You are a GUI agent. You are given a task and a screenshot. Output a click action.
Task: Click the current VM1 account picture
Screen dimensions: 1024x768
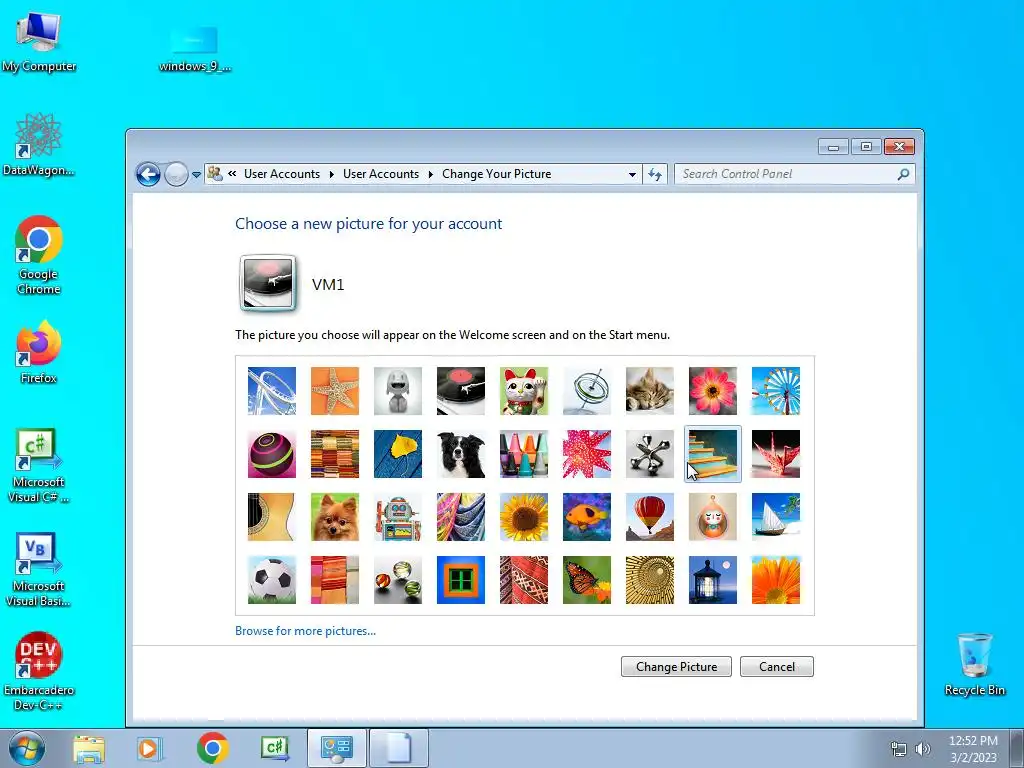coord(268,283)
